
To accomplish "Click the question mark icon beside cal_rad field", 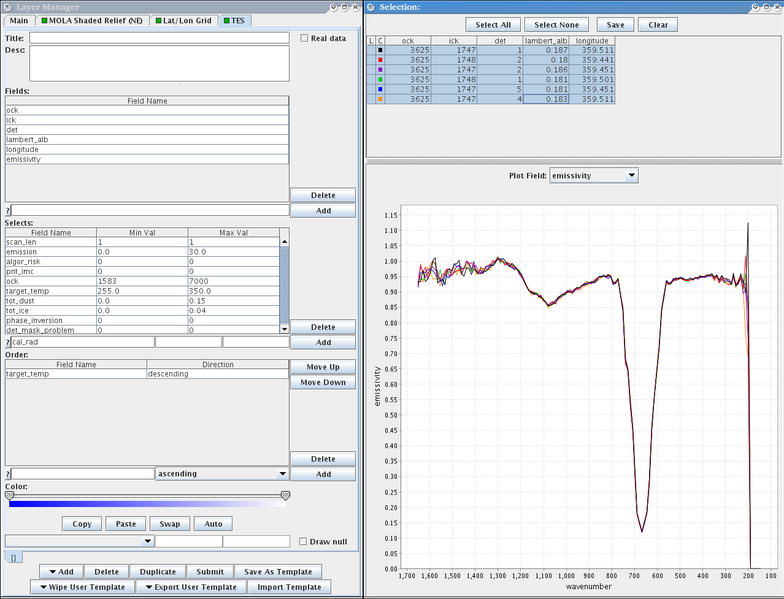I will click(x=8, y=342).
